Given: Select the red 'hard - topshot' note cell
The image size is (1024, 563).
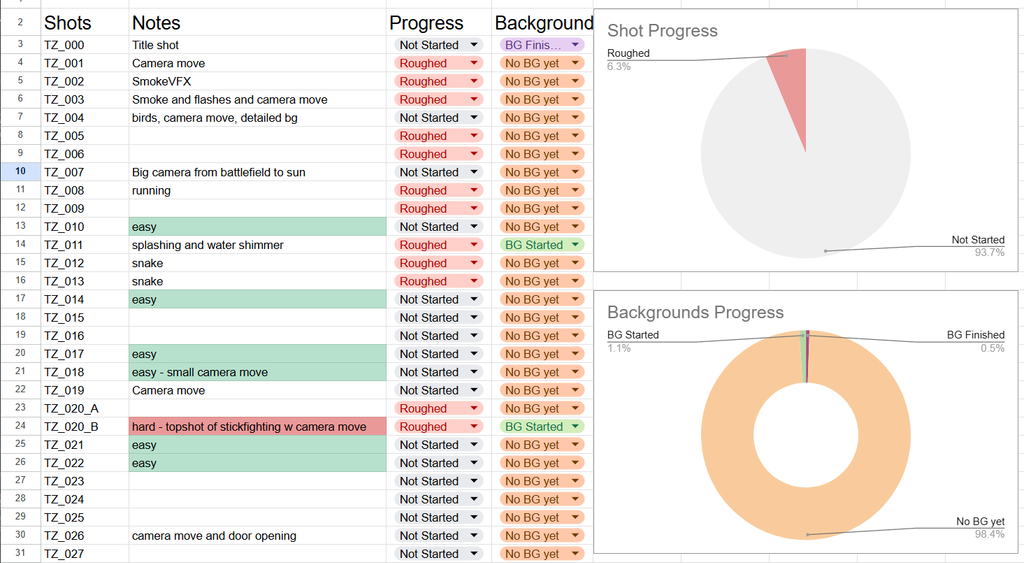Looking at the screenshot, I should [x=257, y=426].
